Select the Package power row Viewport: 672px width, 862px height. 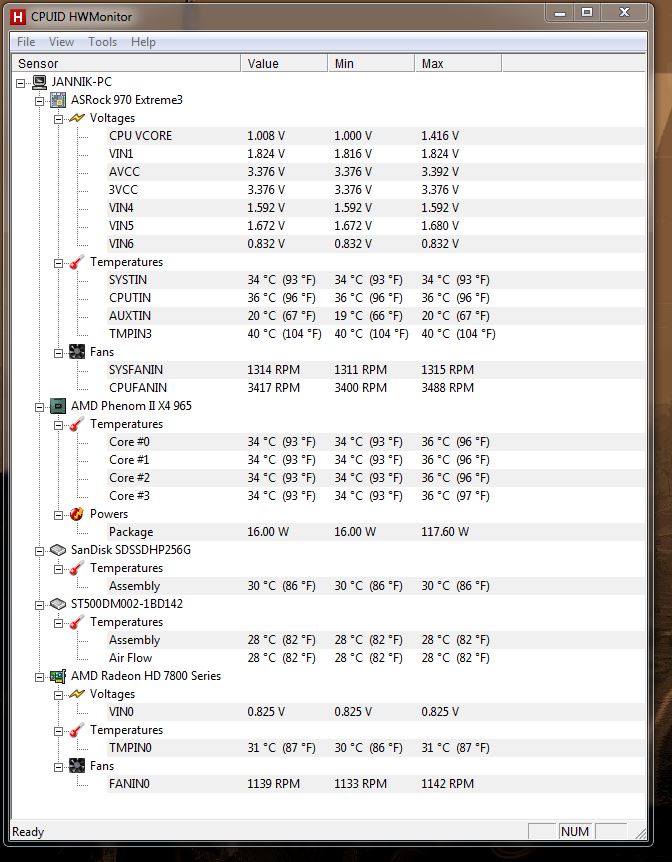(x=376, y=532)
